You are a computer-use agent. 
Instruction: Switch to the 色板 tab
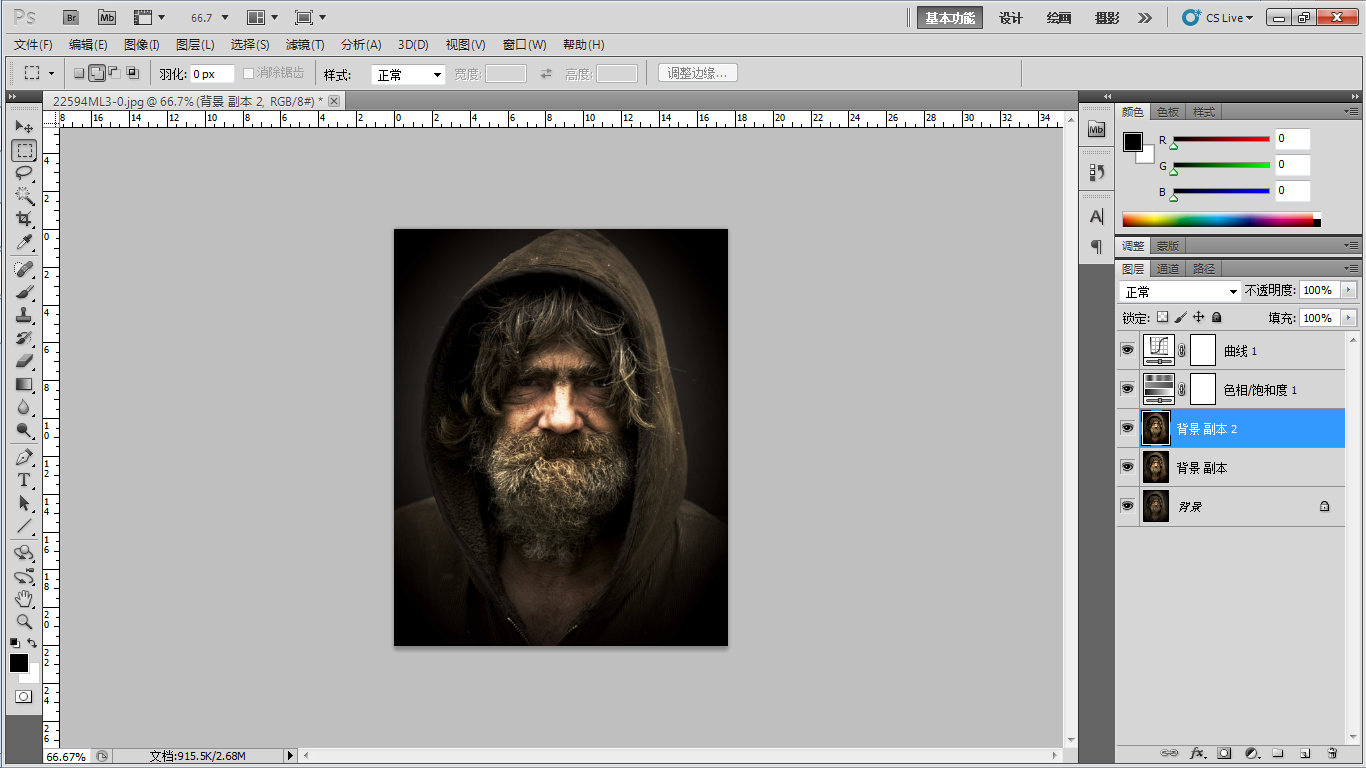pos(1167,112)
